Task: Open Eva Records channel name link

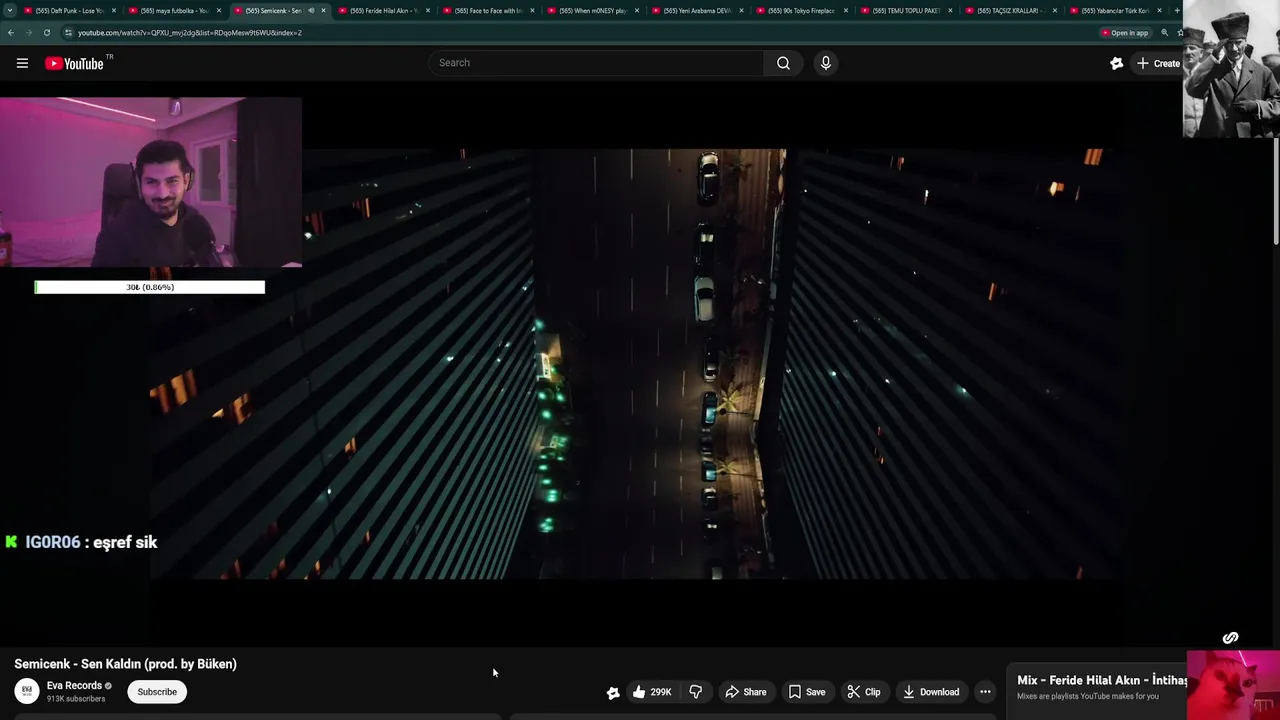Action: pos(74,686)
